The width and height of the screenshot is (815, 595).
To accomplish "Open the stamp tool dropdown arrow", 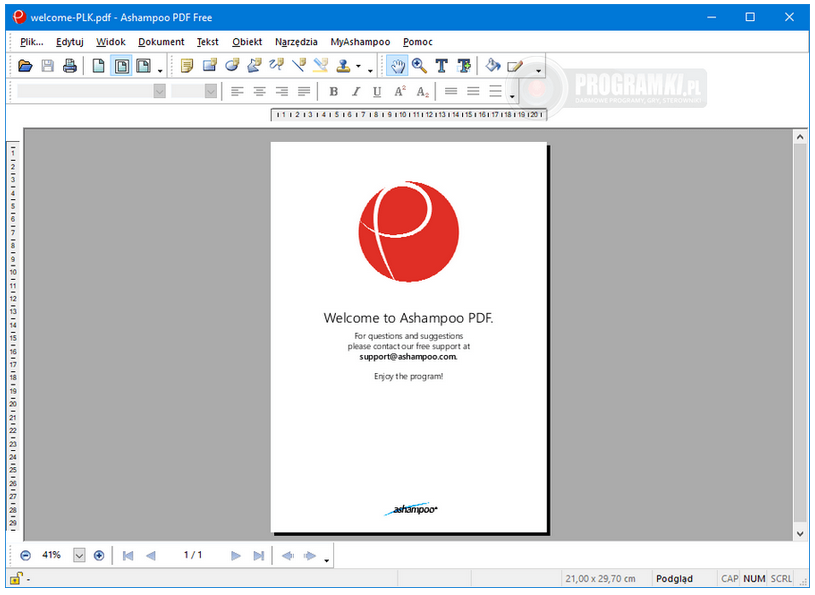I will click(x=358, y=66).
